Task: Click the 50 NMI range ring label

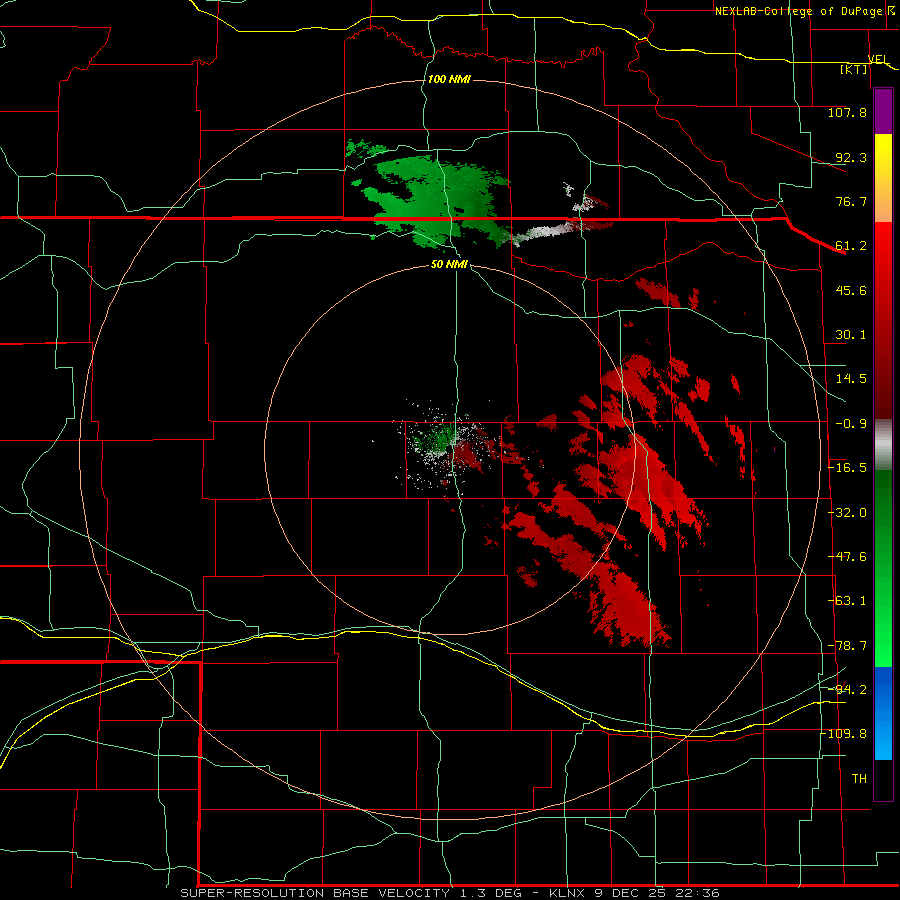Action: [x=449, y=264]
